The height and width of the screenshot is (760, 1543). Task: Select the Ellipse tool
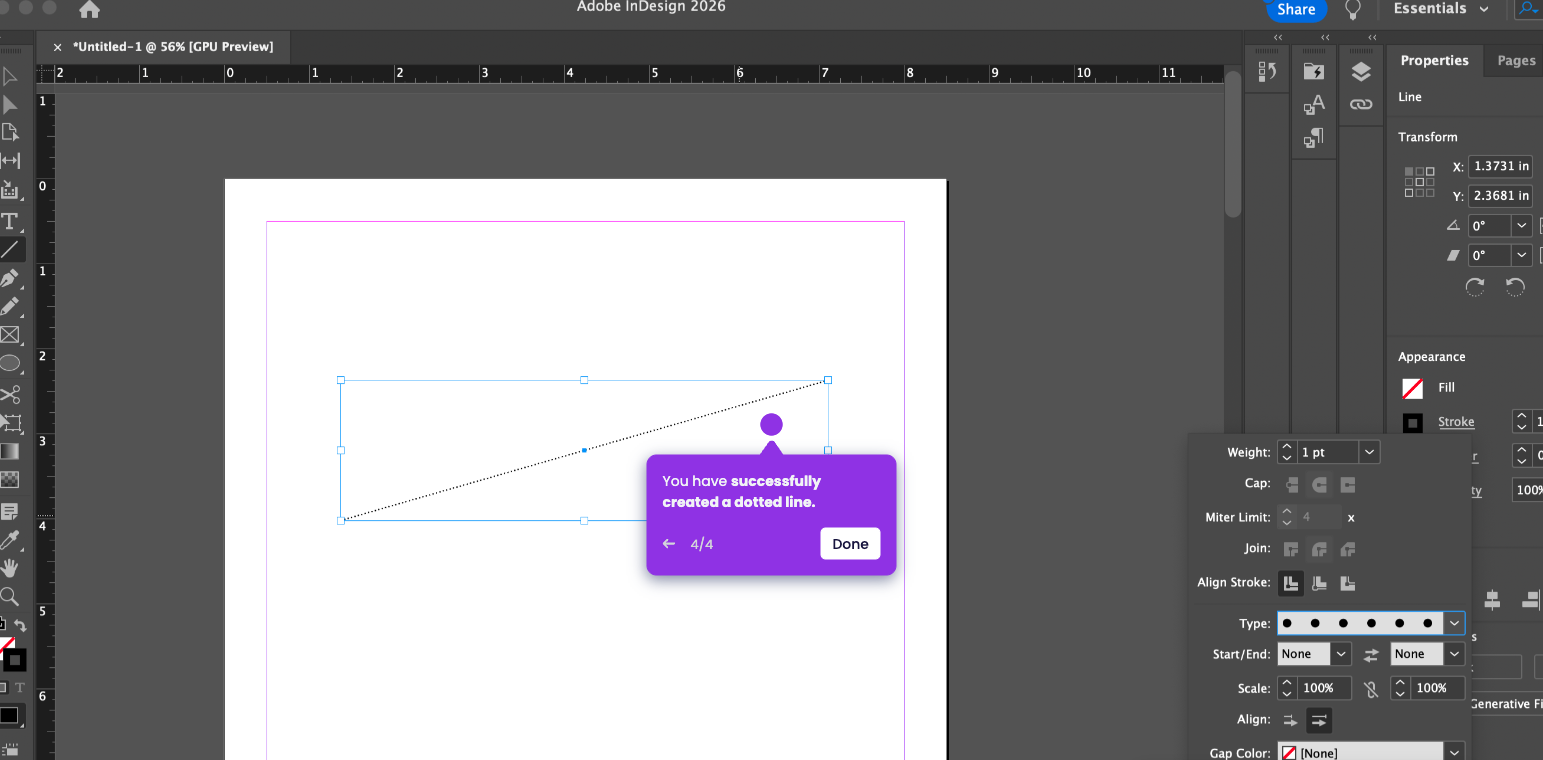point(10,364)
